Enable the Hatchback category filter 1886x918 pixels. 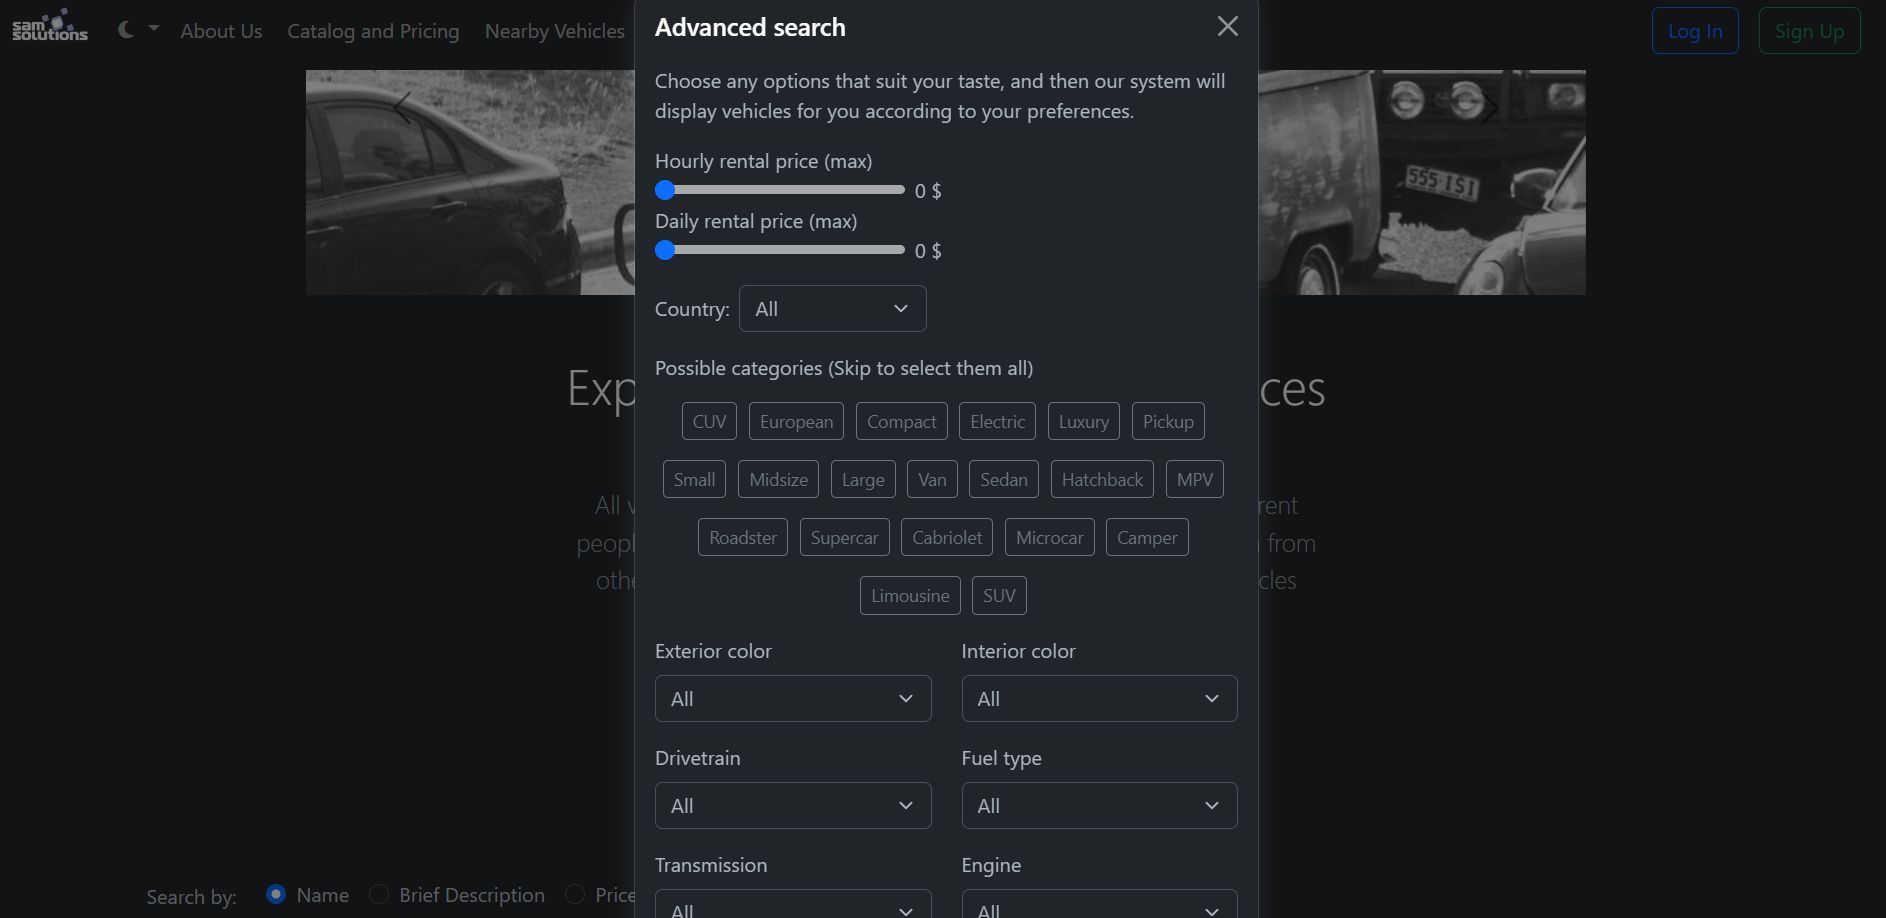(1102, 479)
